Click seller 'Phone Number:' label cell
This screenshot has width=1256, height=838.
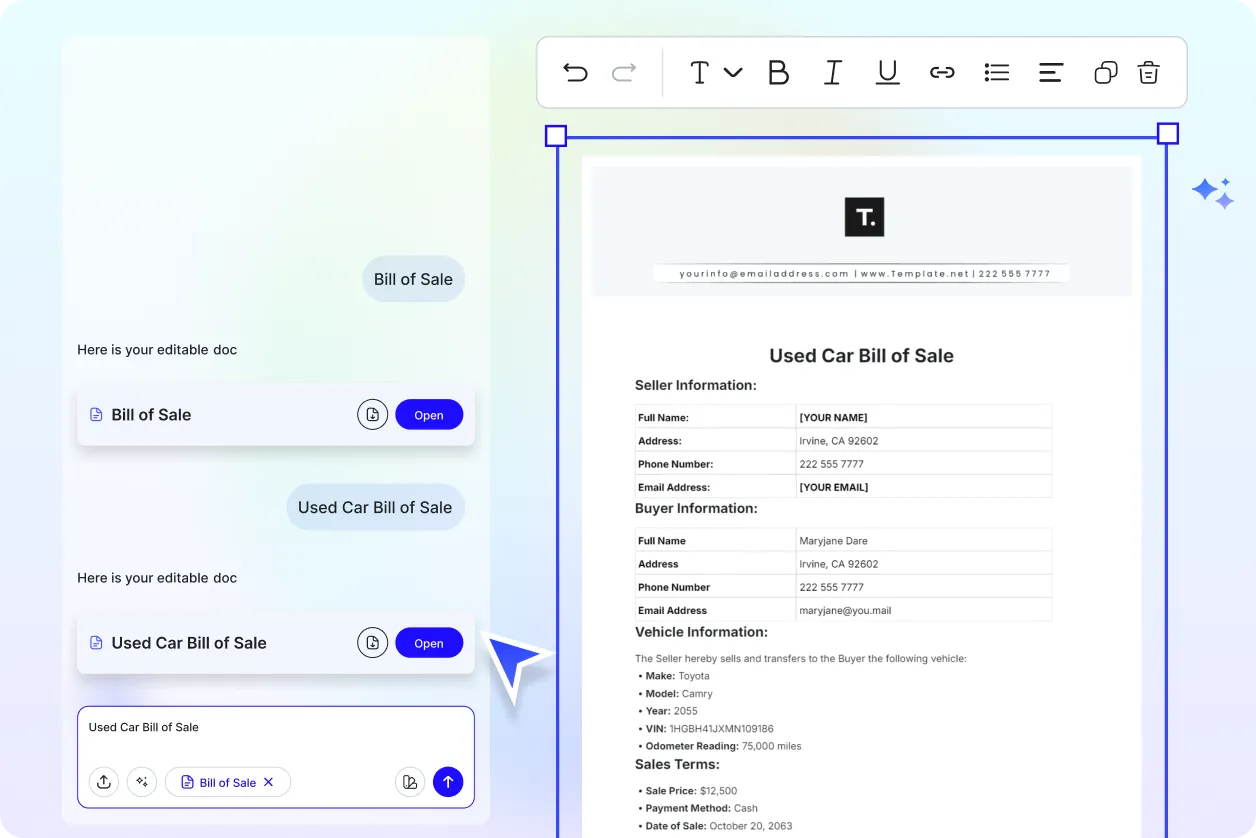[x=716, y=464]
